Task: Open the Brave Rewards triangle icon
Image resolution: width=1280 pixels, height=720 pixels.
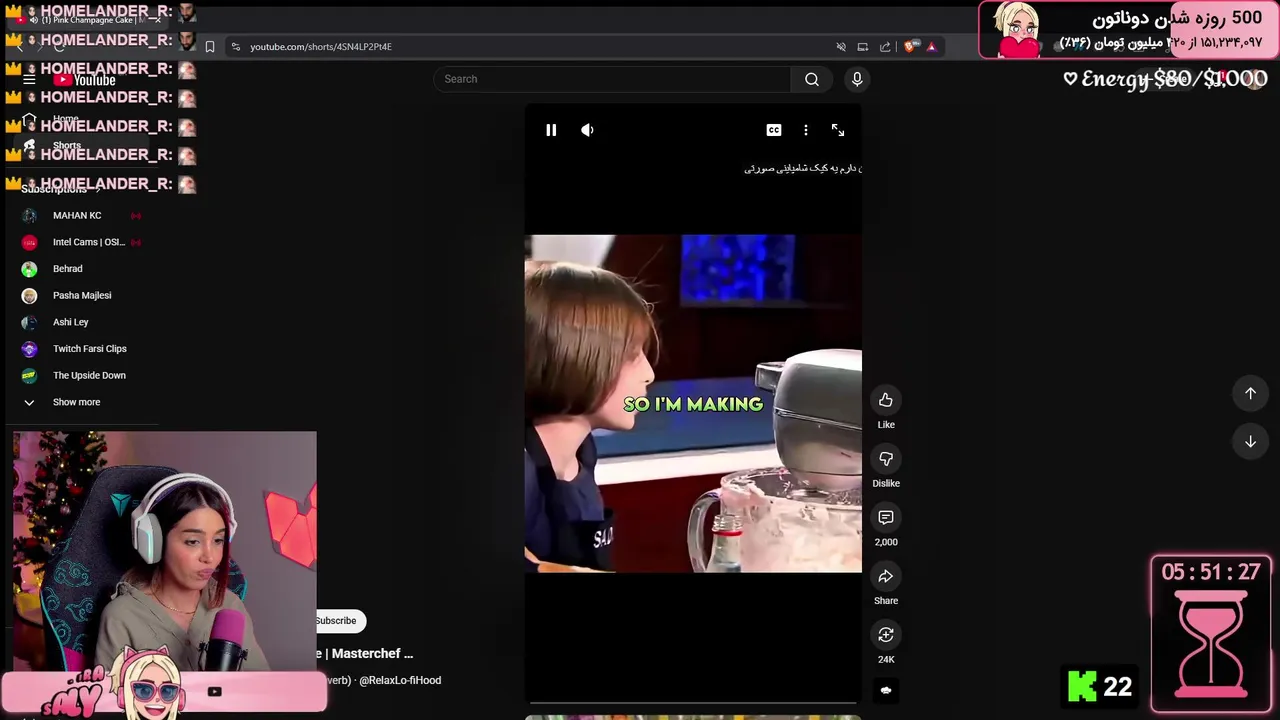Action: coord(931,47)
